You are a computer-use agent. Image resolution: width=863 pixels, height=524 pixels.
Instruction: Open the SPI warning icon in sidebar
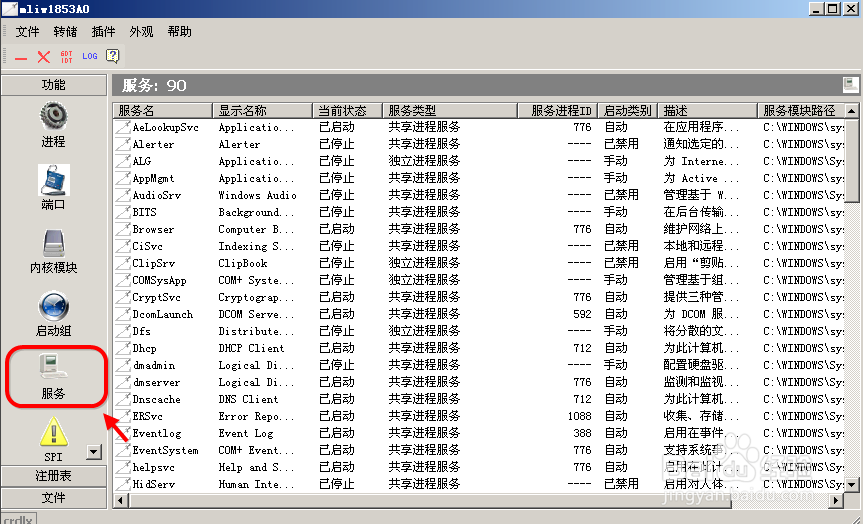(x=53, y=432)
